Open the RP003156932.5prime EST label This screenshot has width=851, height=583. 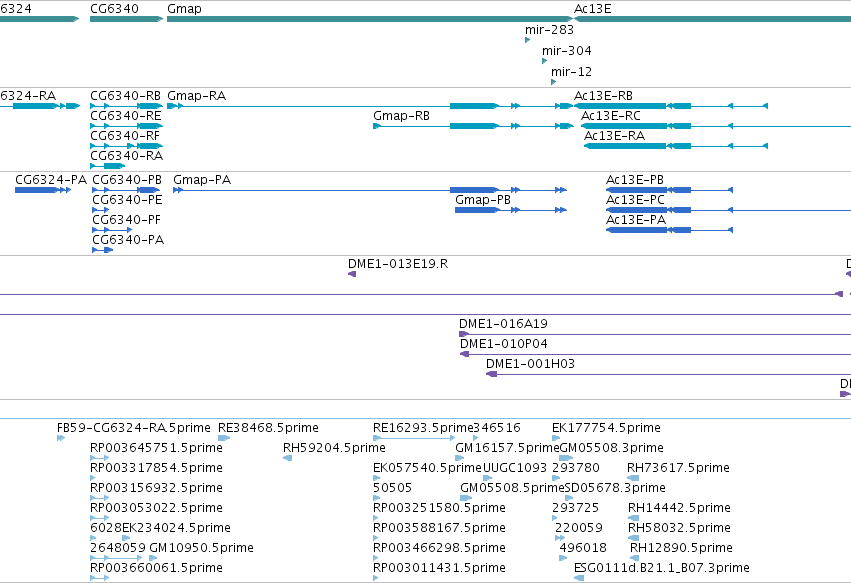click(156, 488)
